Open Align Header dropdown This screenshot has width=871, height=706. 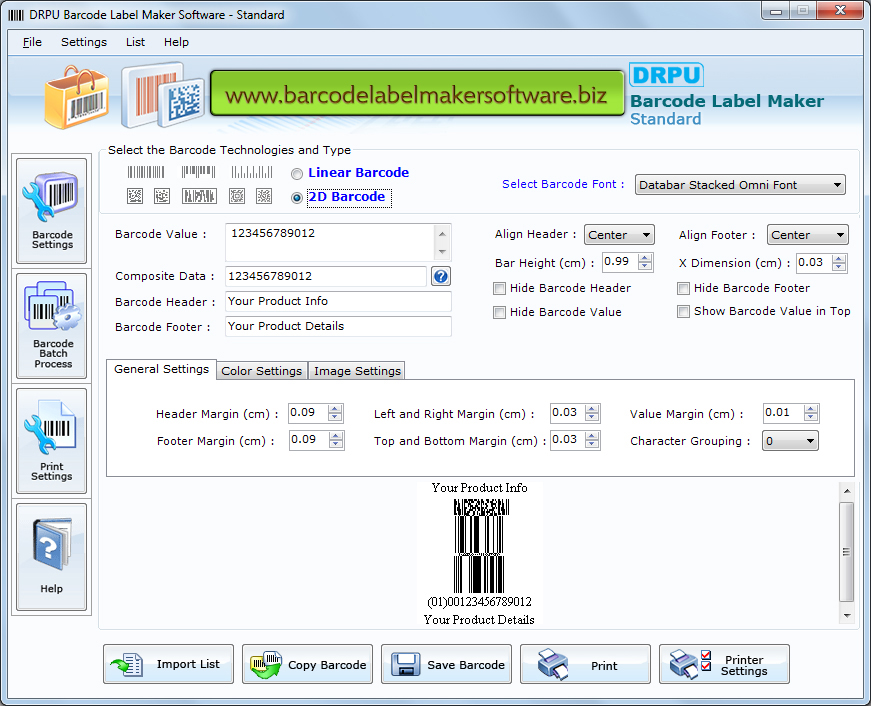(619, 235)
